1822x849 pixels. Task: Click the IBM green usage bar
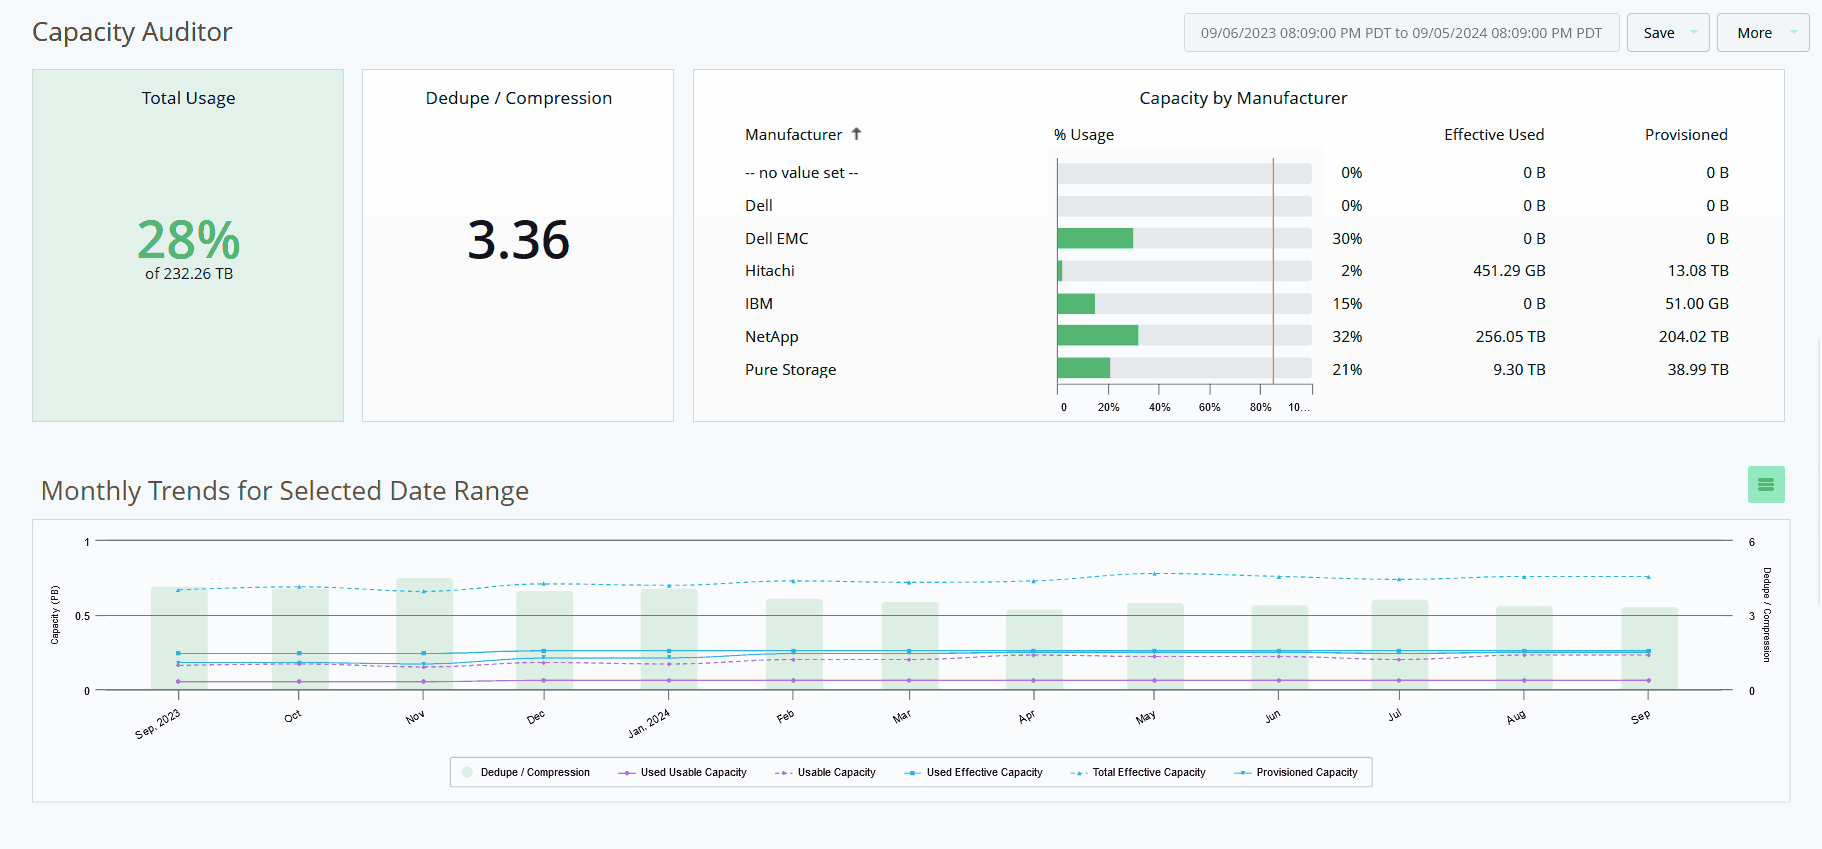(1076, 304)
